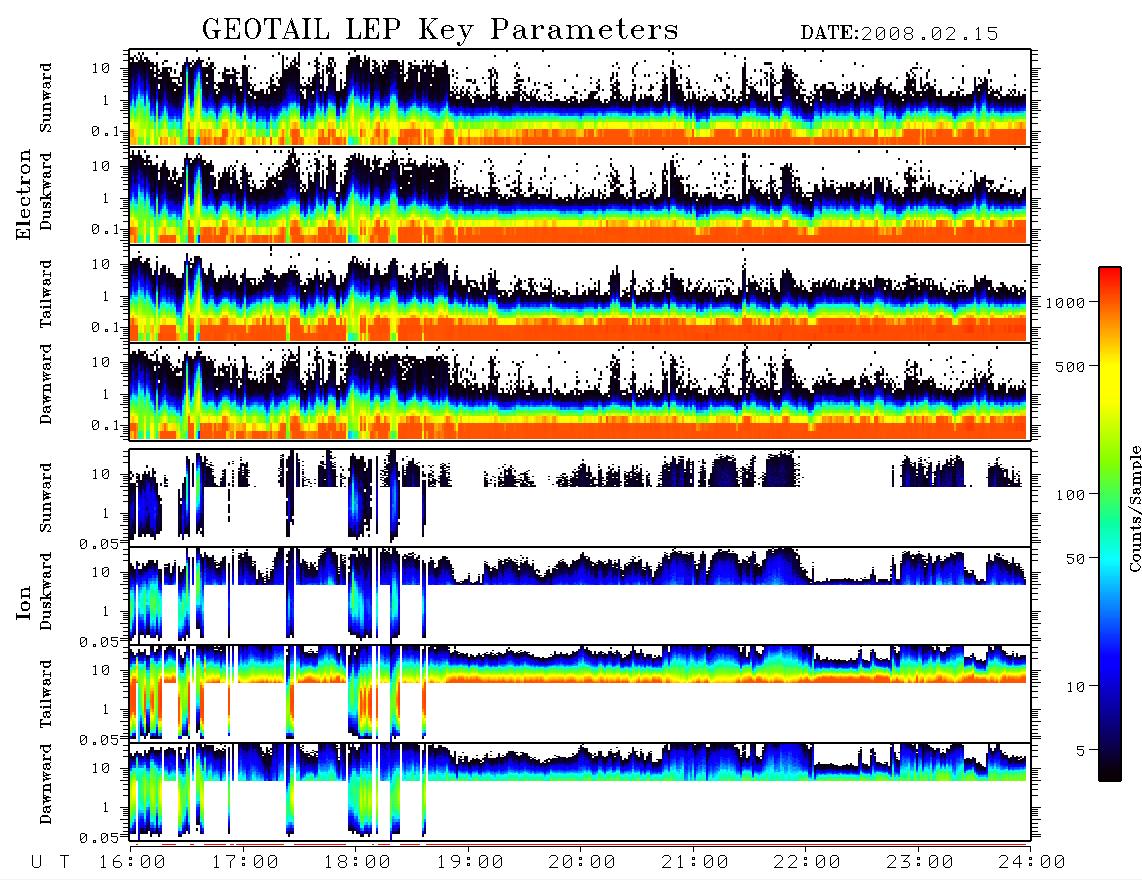Viewport: 1142px width, 880px height.
Task: Click the Ion Tailward spectrogram panel
Action: pyautogui.click(x=580, y=694)
